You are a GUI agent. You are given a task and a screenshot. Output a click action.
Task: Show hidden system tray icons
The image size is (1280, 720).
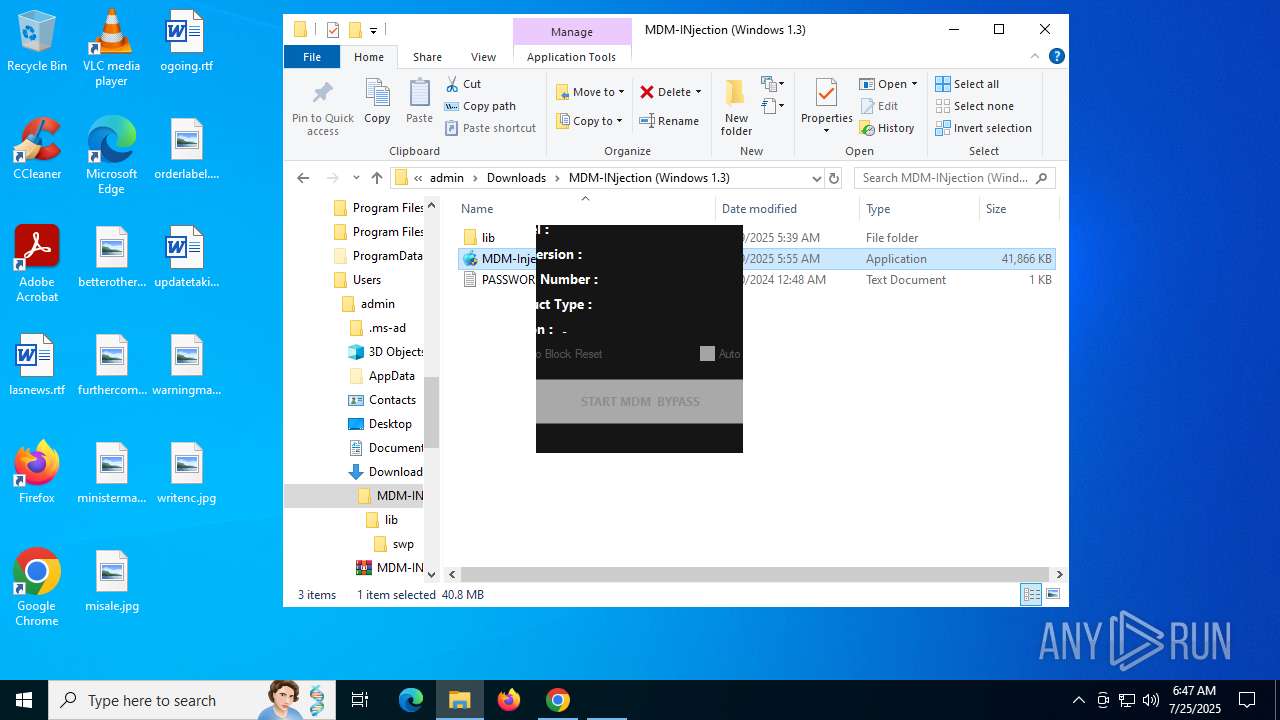(x=1078, y=700)
